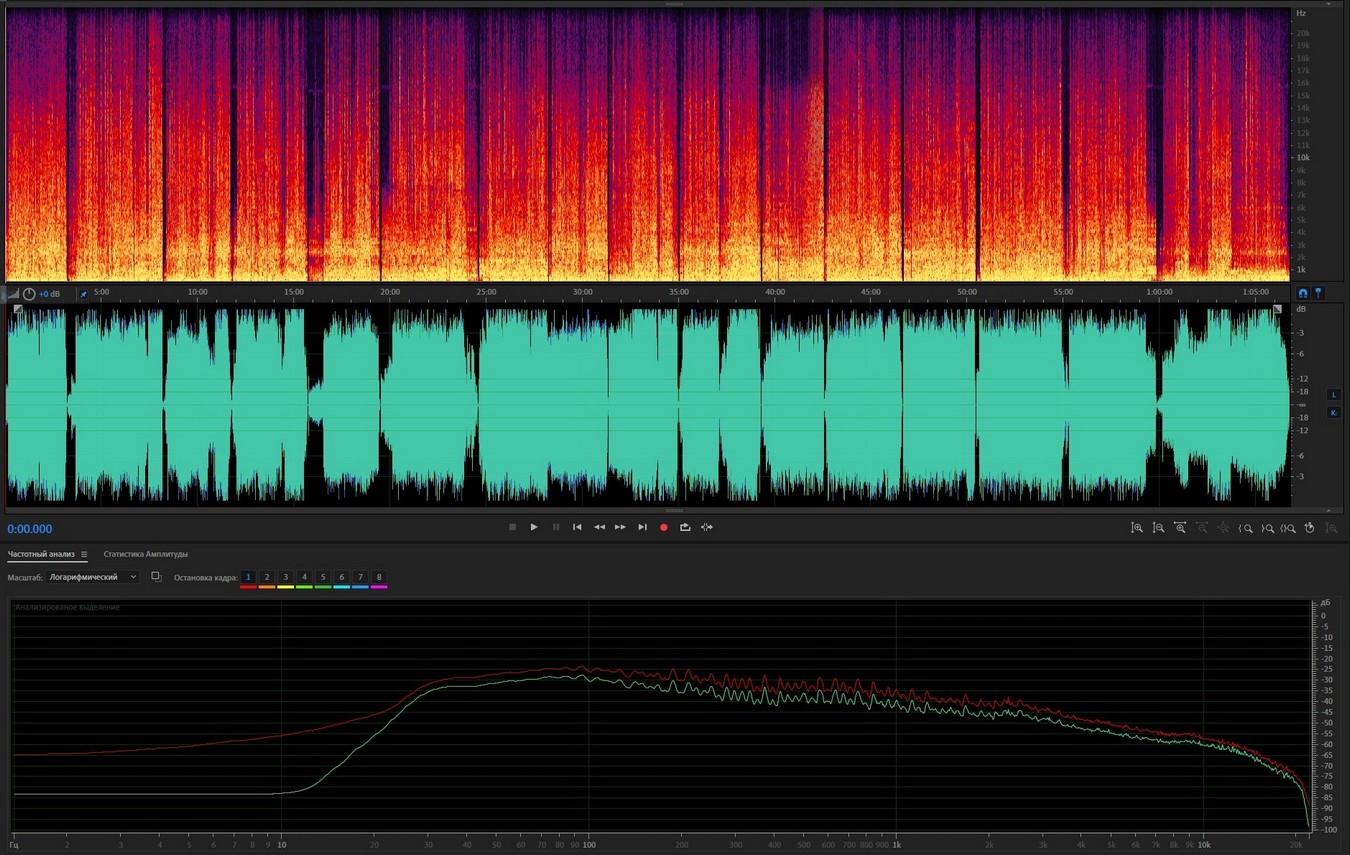Open the Частотный анализ panel menu
The image size is (1350, 855).
(84, 554)
